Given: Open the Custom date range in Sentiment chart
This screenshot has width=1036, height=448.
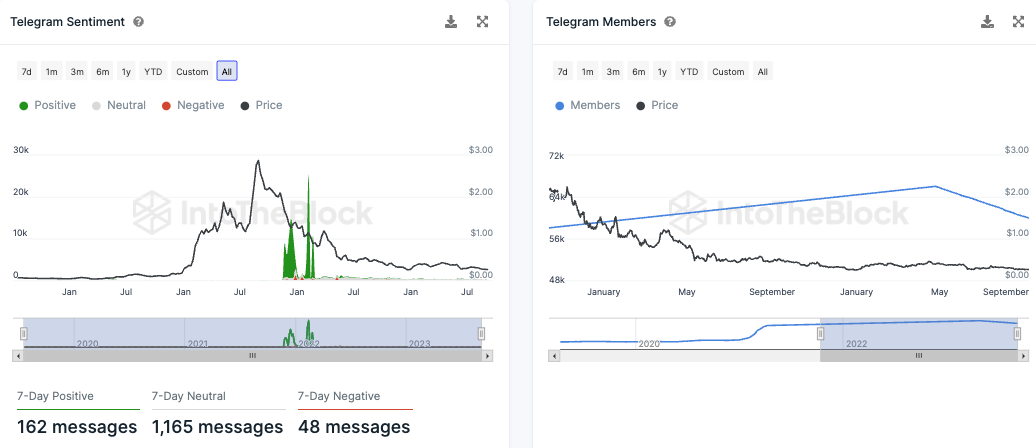Looking at the screenshot, I should point(192,71).
